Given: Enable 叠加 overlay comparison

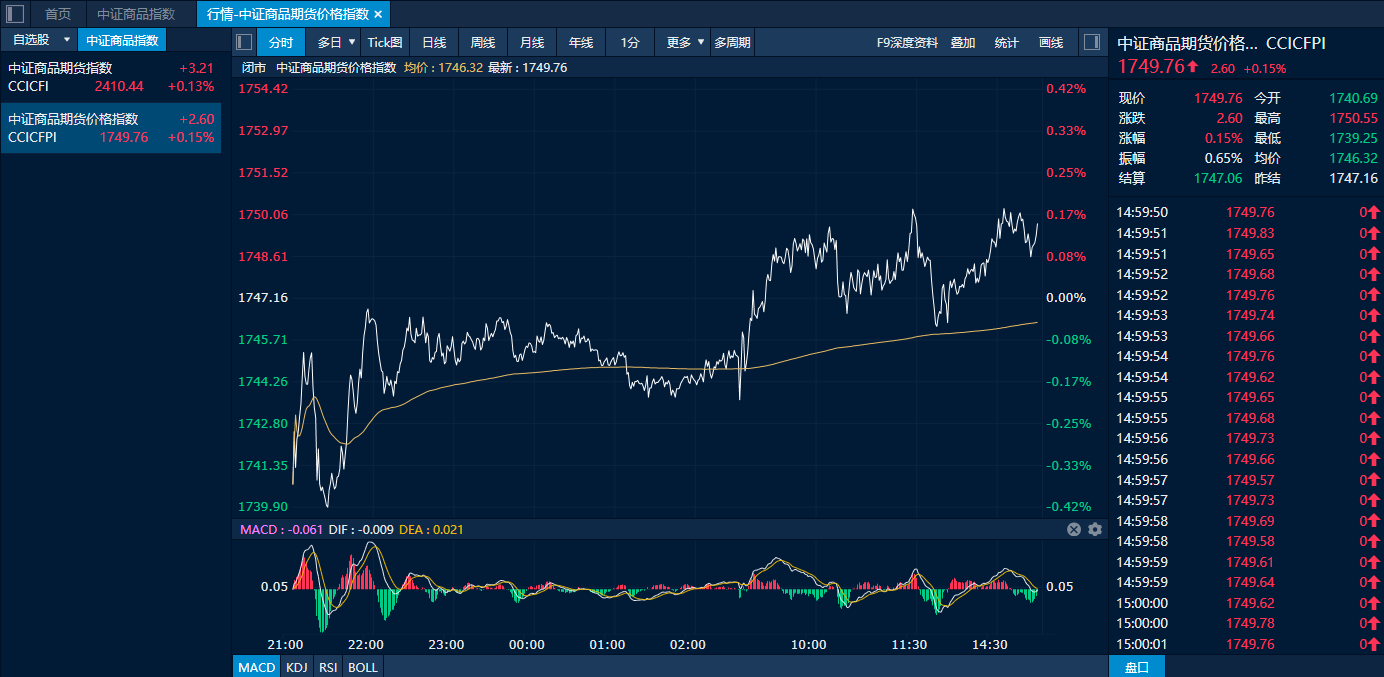Looking at the screenshot, I should [x=963, y=42].
